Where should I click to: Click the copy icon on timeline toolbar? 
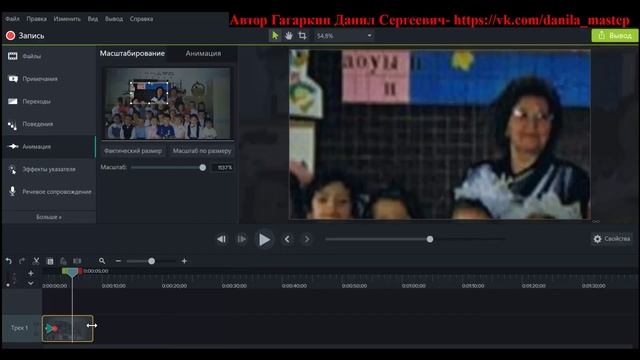pos(50,261)
